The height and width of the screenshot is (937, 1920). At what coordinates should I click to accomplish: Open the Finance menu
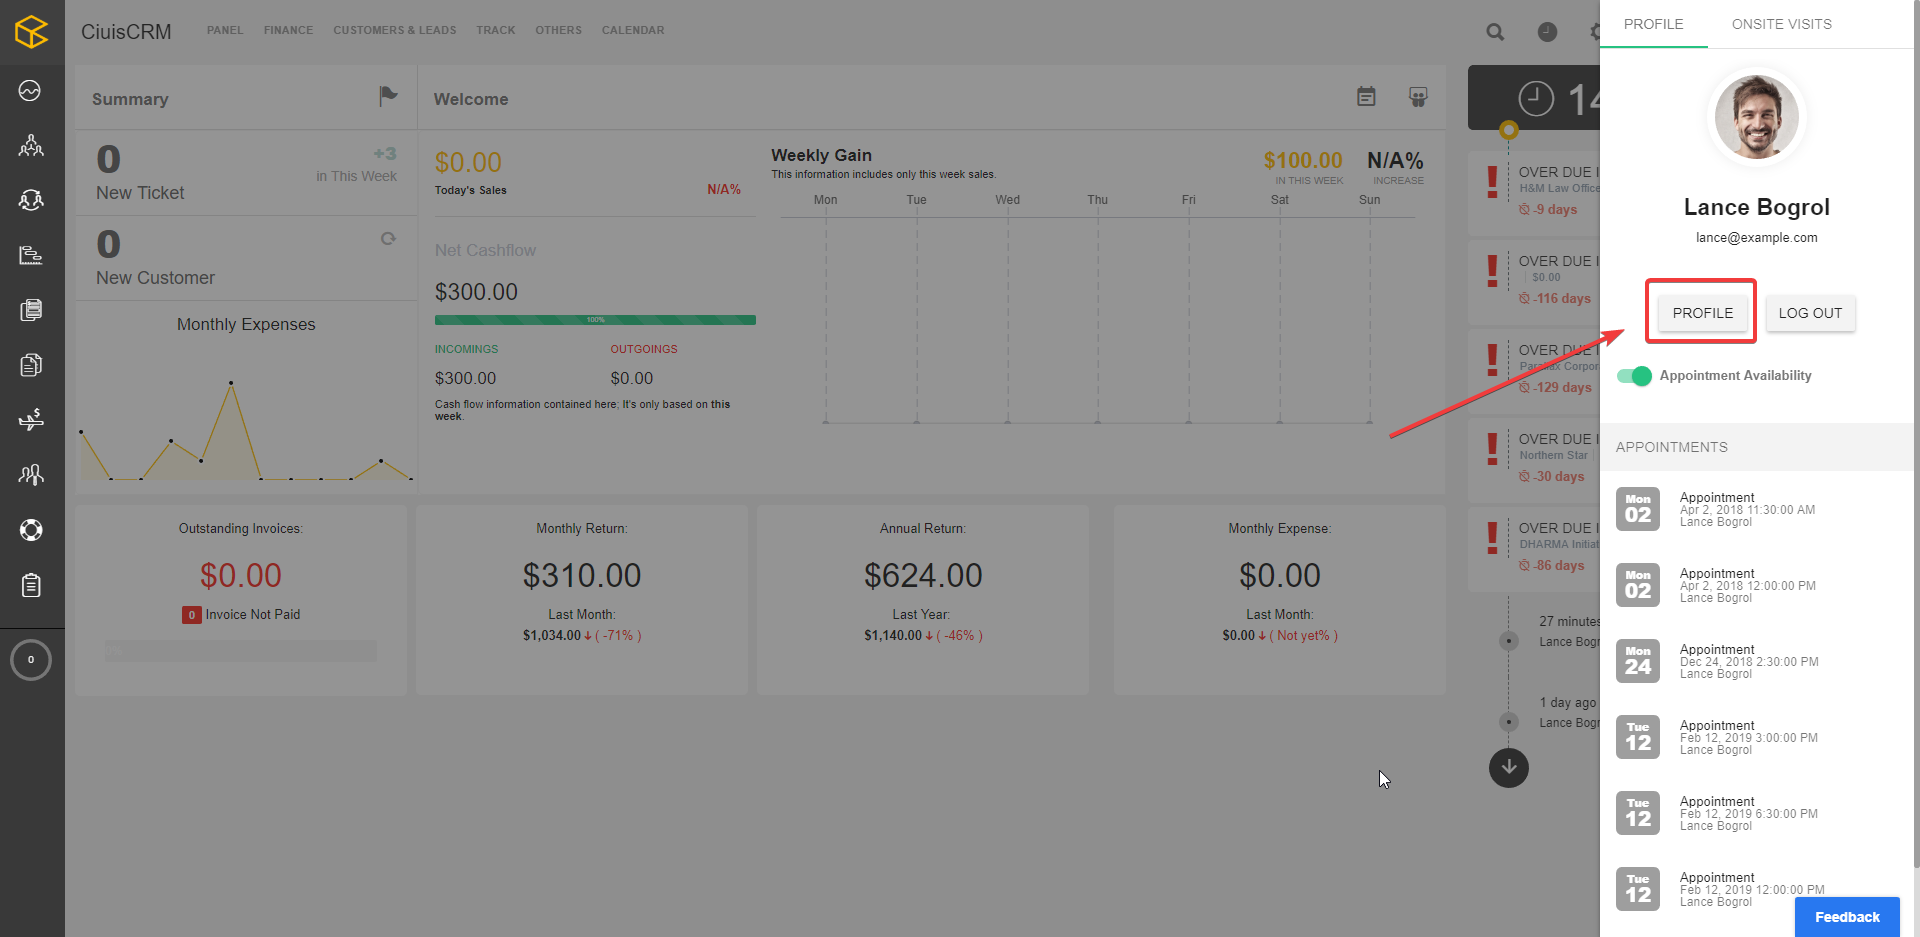point(288,30)
